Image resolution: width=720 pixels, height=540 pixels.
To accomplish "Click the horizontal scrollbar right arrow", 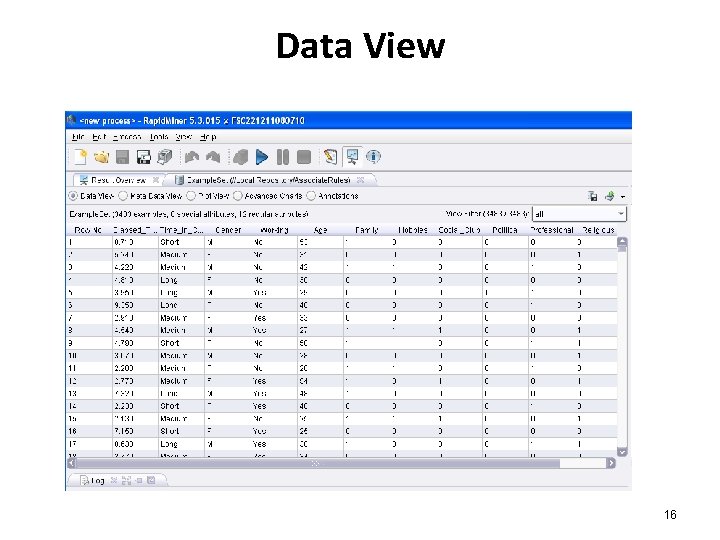I will pyautogui.click(x=611, y=463).
